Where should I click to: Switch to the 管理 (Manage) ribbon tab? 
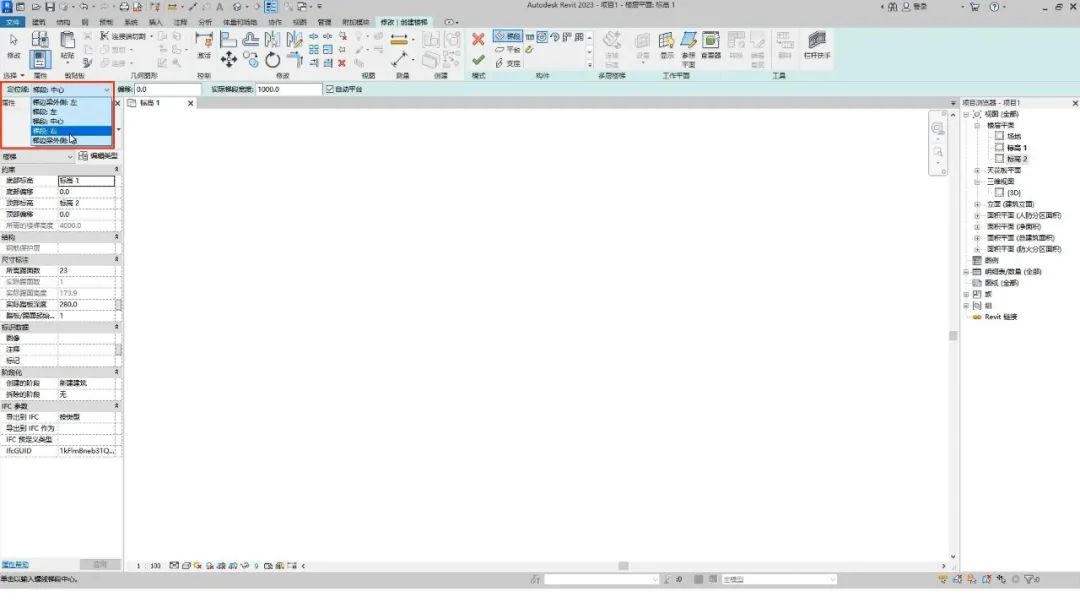[324, 22]
